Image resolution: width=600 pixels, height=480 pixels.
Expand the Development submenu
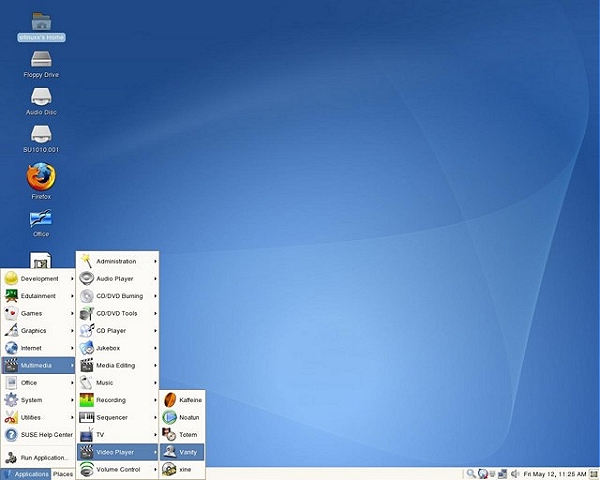pos(39,279)
